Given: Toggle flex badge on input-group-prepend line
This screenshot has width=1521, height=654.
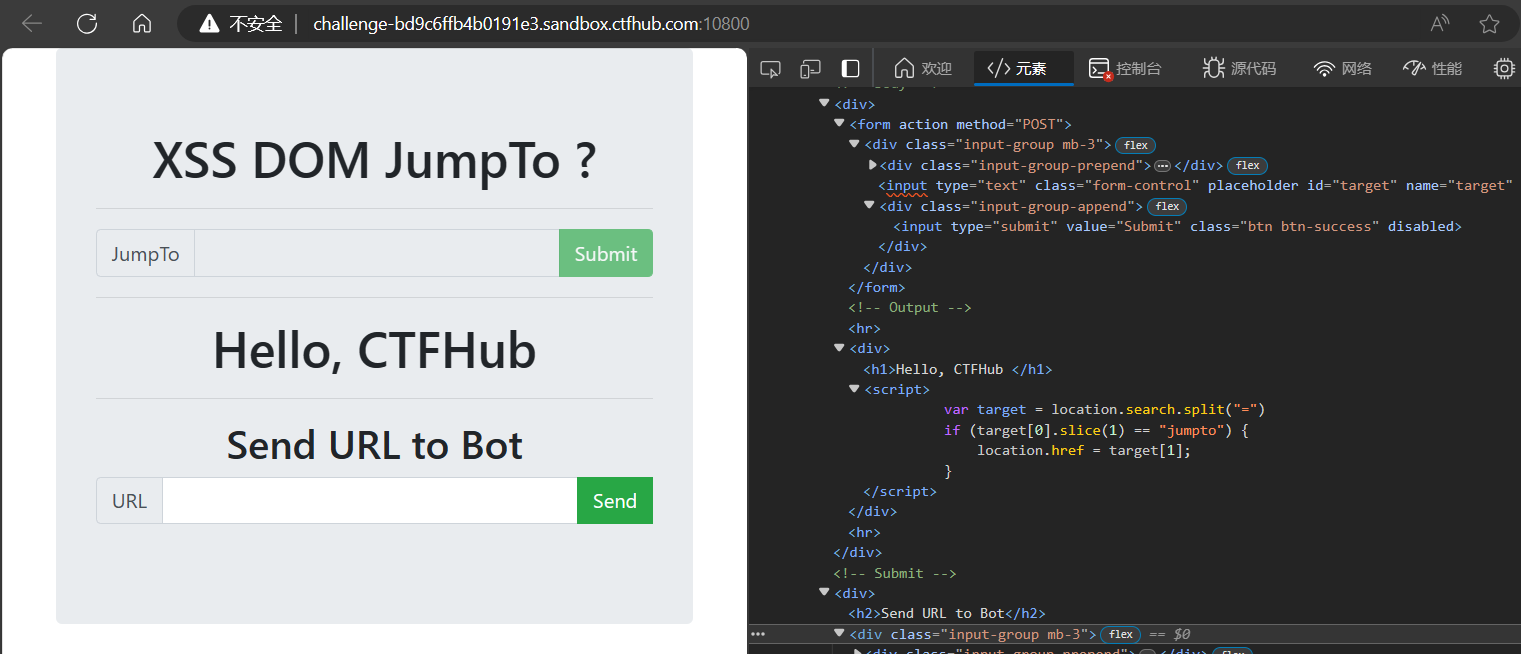Looking at the screenshot, I should (1247, 165).
